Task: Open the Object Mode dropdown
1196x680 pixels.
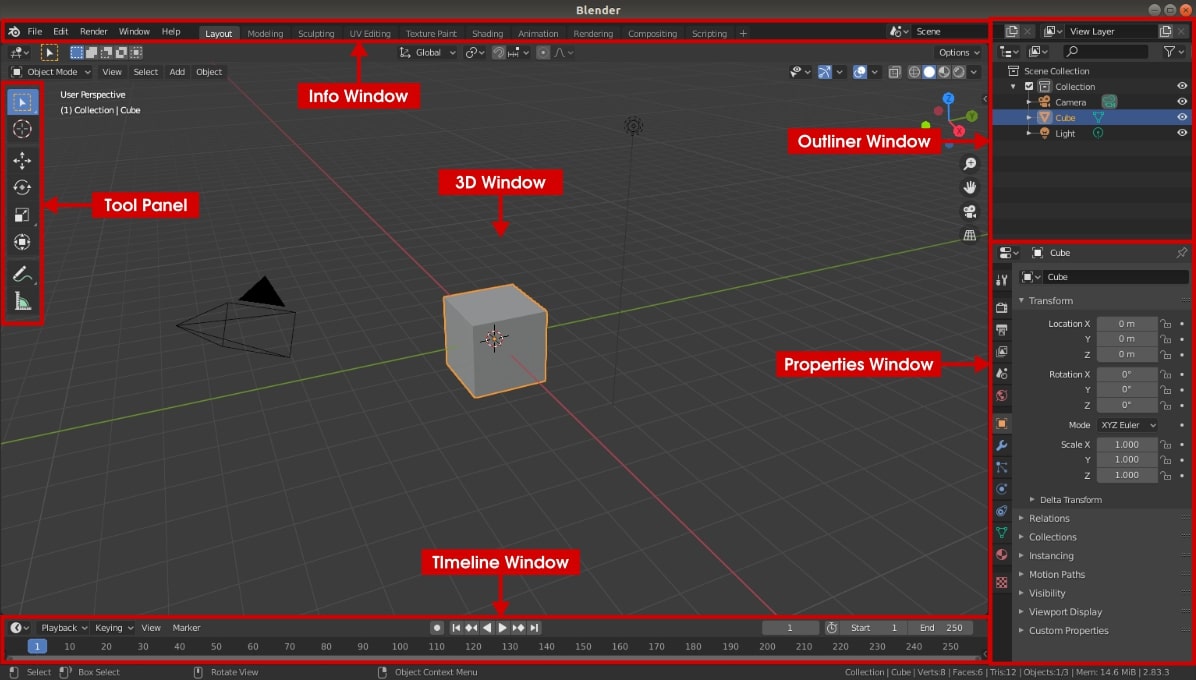Action: pos(50,72)
